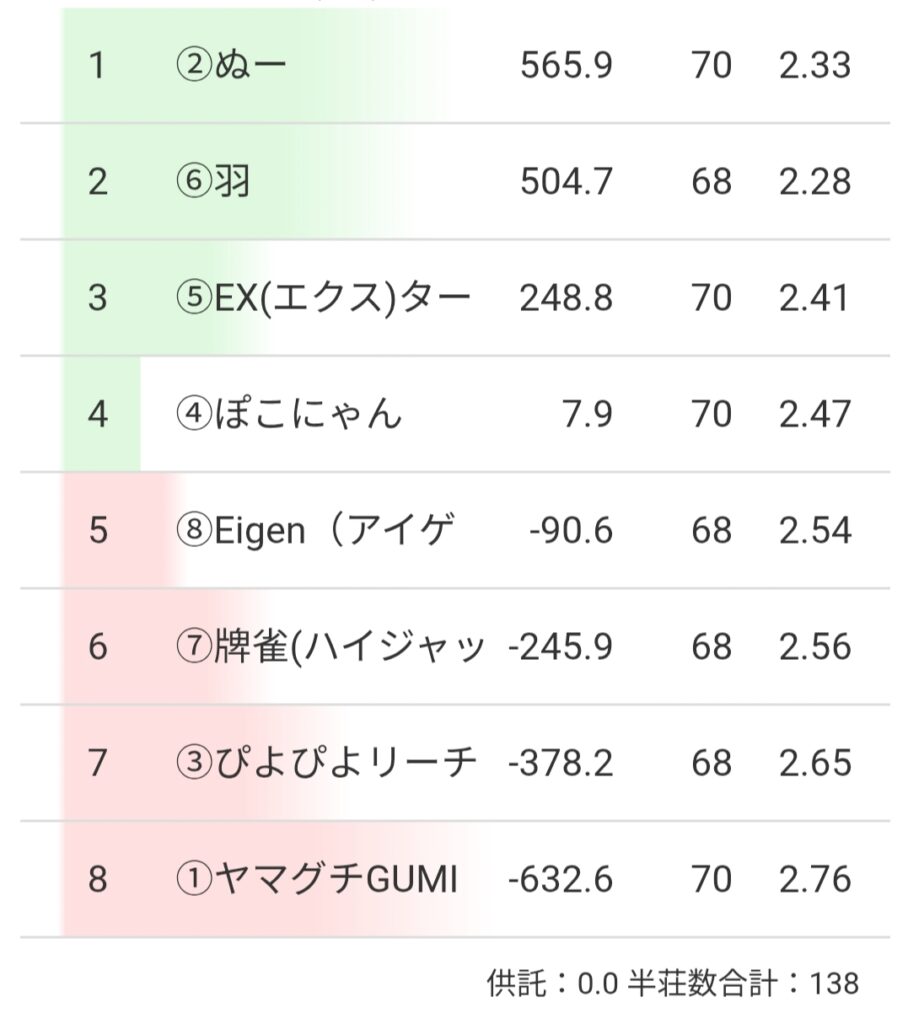Image resolution: width=908 pixels, height=1024 pixels.
Task: Click the 565.9 score value
Action: tap(566, 66)
